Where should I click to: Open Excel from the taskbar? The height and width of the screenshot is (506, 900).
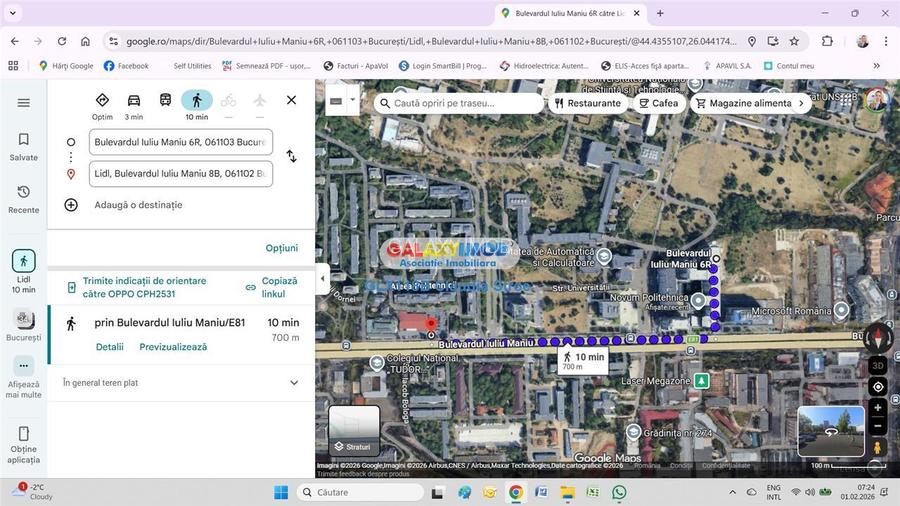pos(593,492)
